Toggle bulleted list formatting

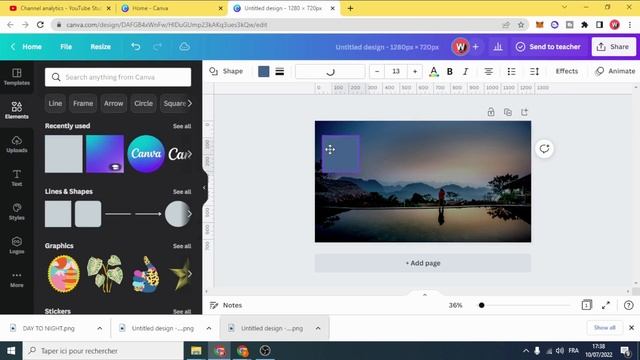tap(511, 71)
